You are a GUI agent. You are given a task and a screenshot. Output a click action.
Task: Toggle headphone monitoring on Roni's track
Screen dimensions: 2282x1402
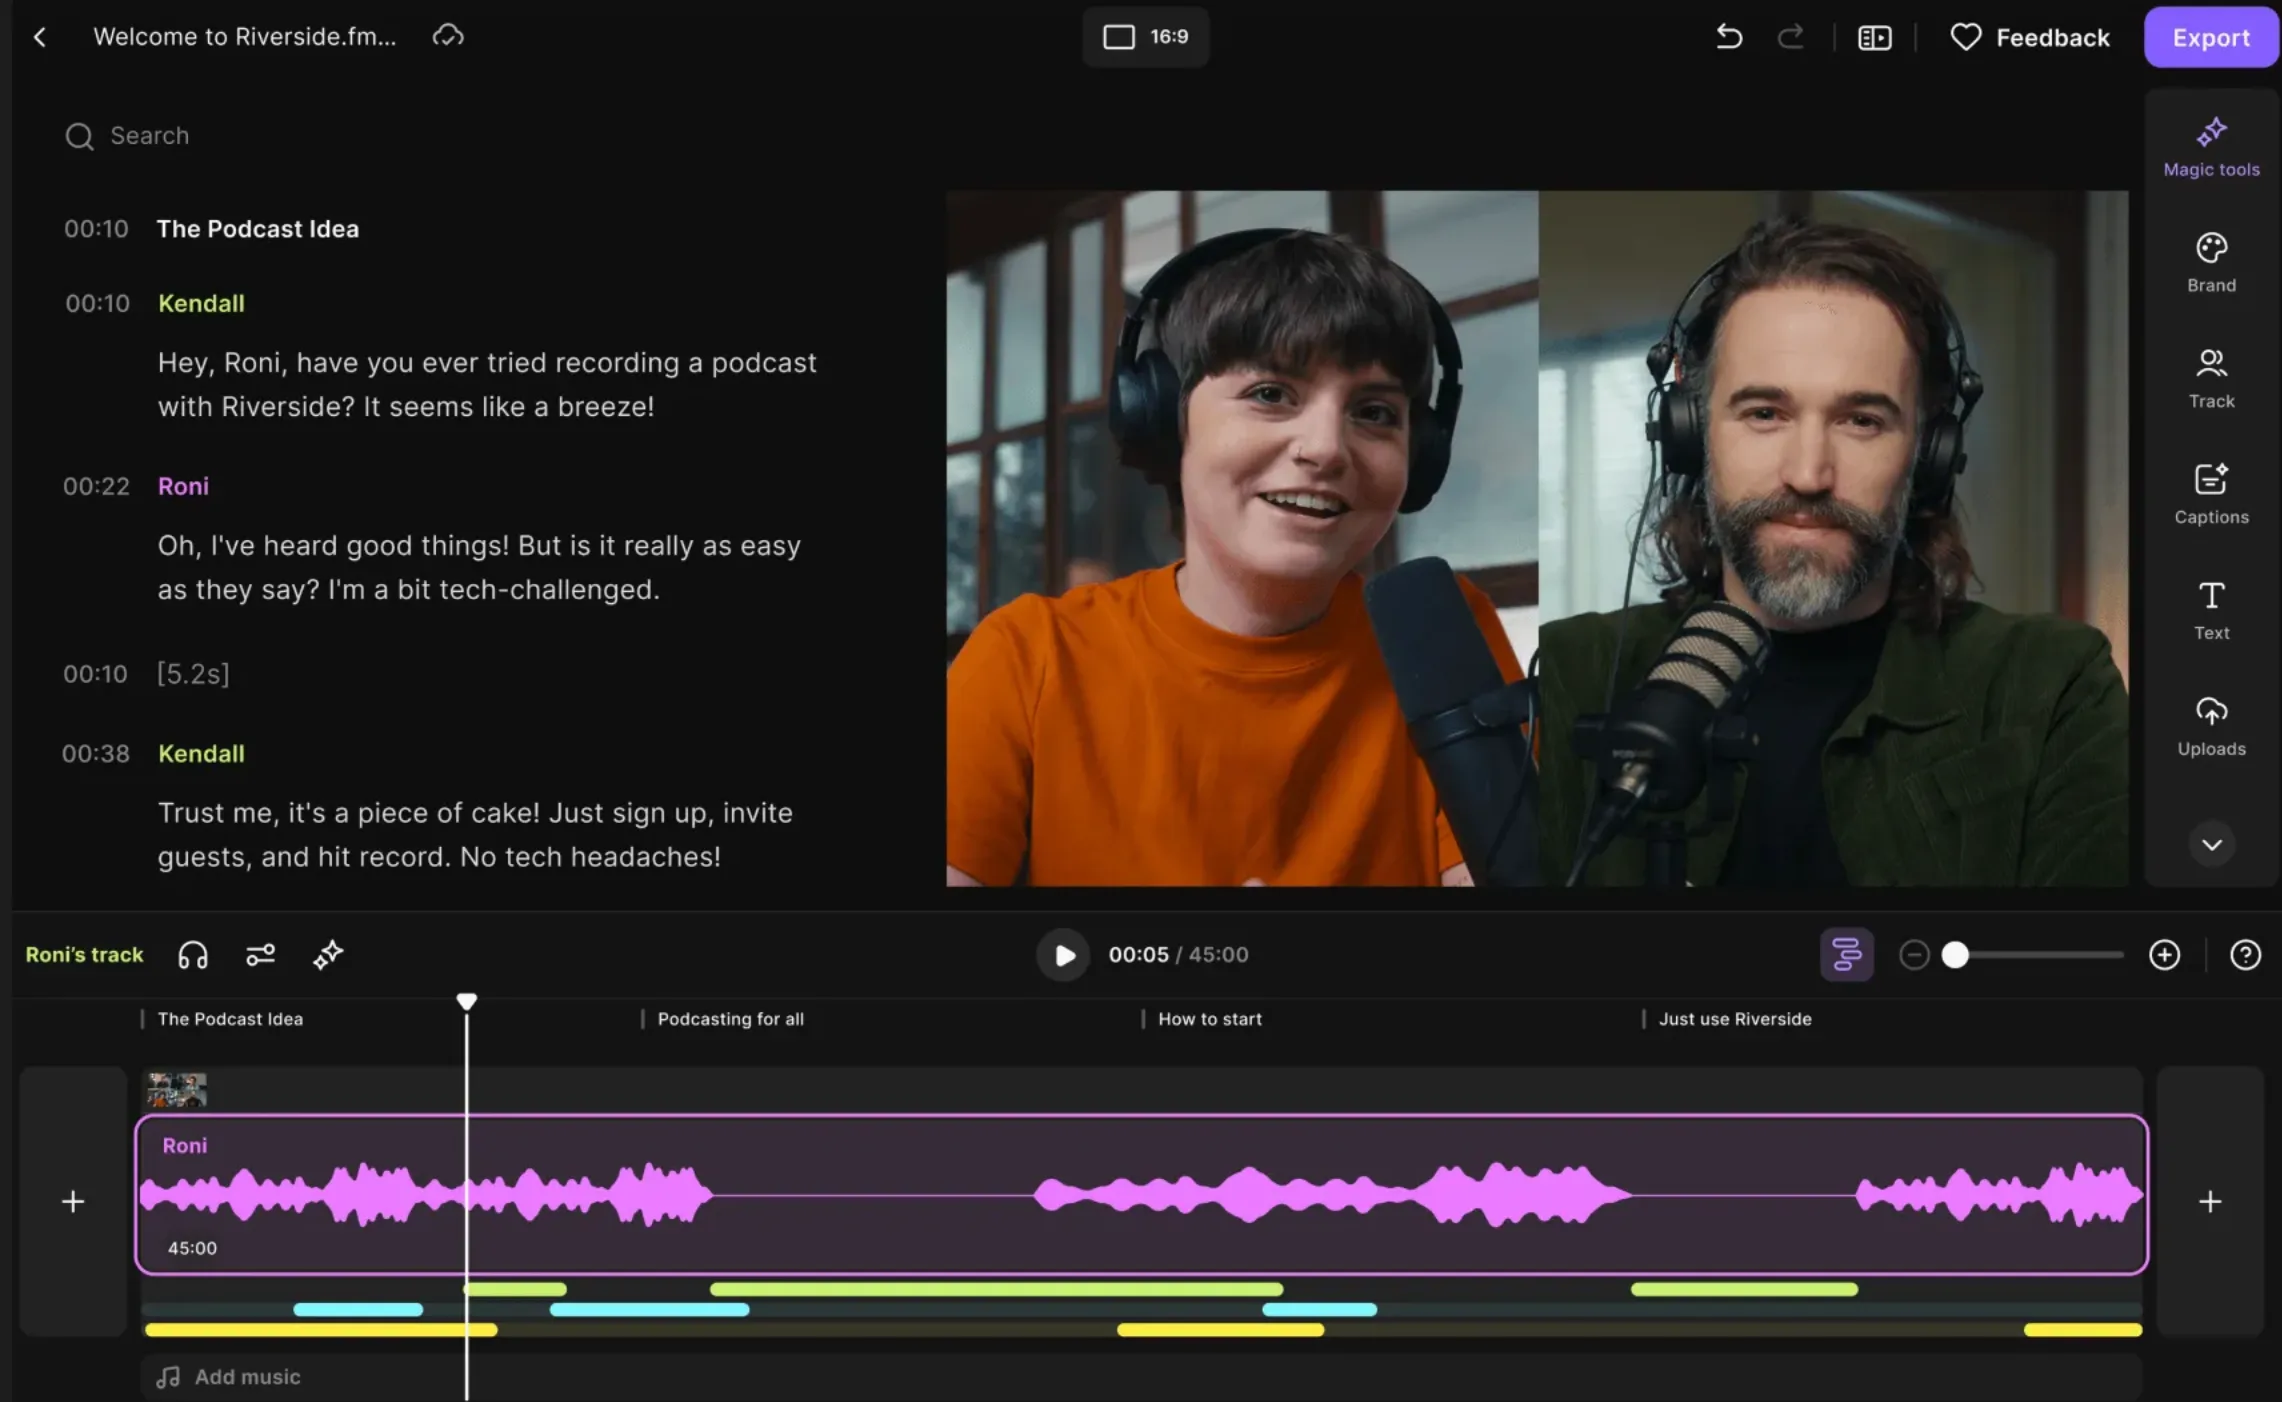point(192,955)
